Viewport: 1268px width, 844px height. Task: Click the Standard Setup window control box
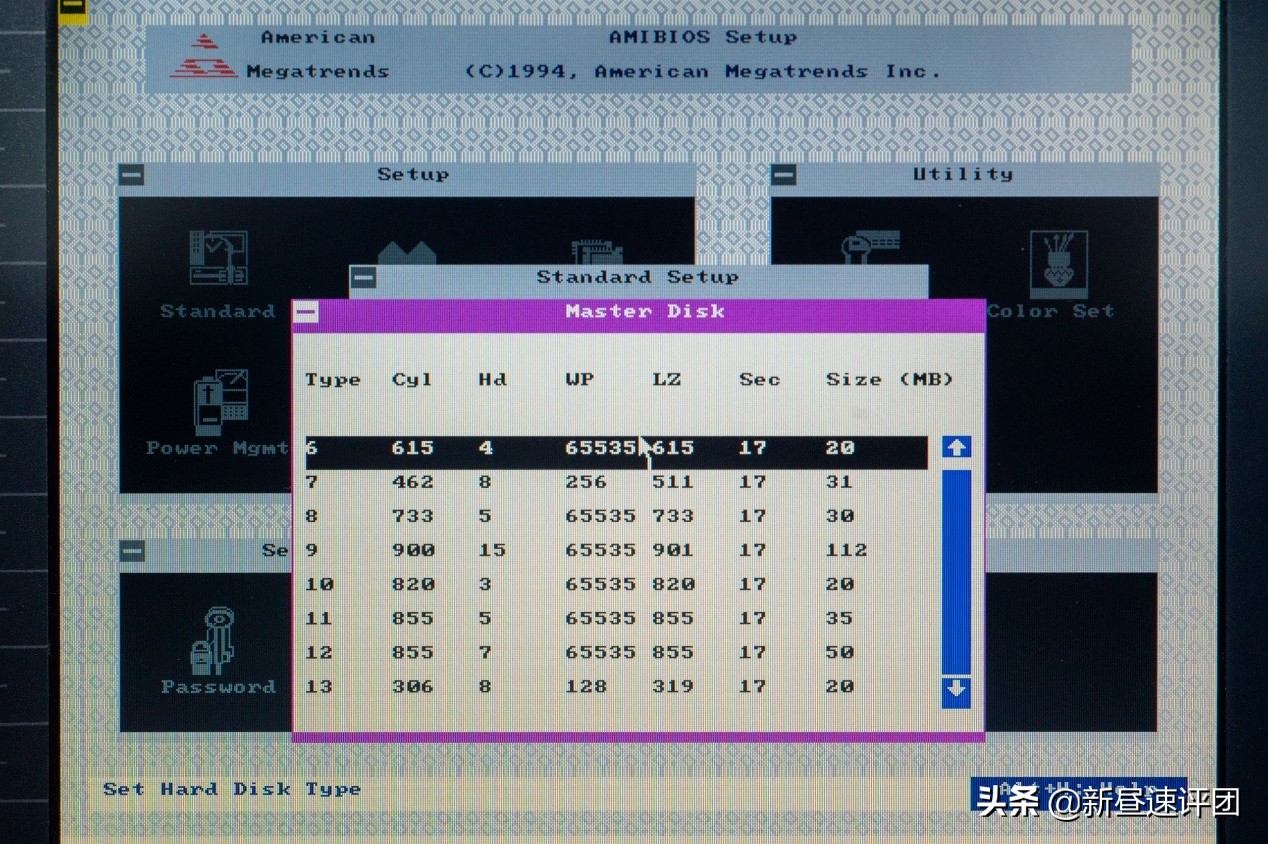point(363,278)
